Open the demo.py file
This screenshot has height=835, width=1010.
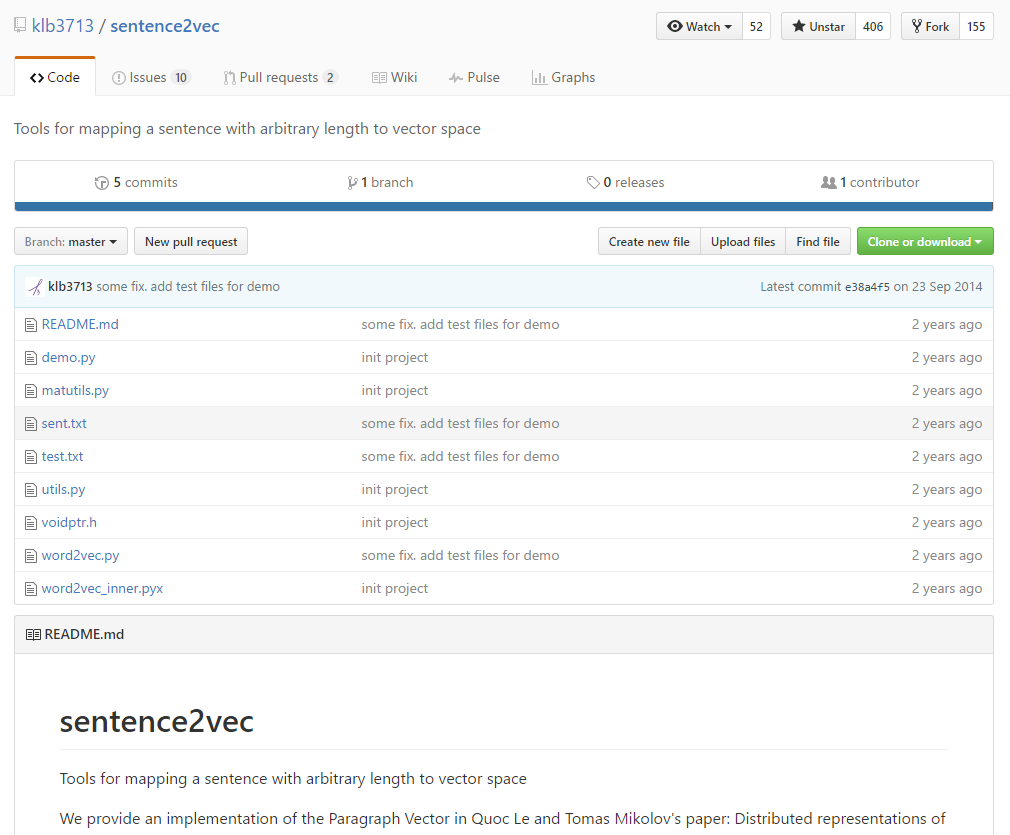pos(68,358)
